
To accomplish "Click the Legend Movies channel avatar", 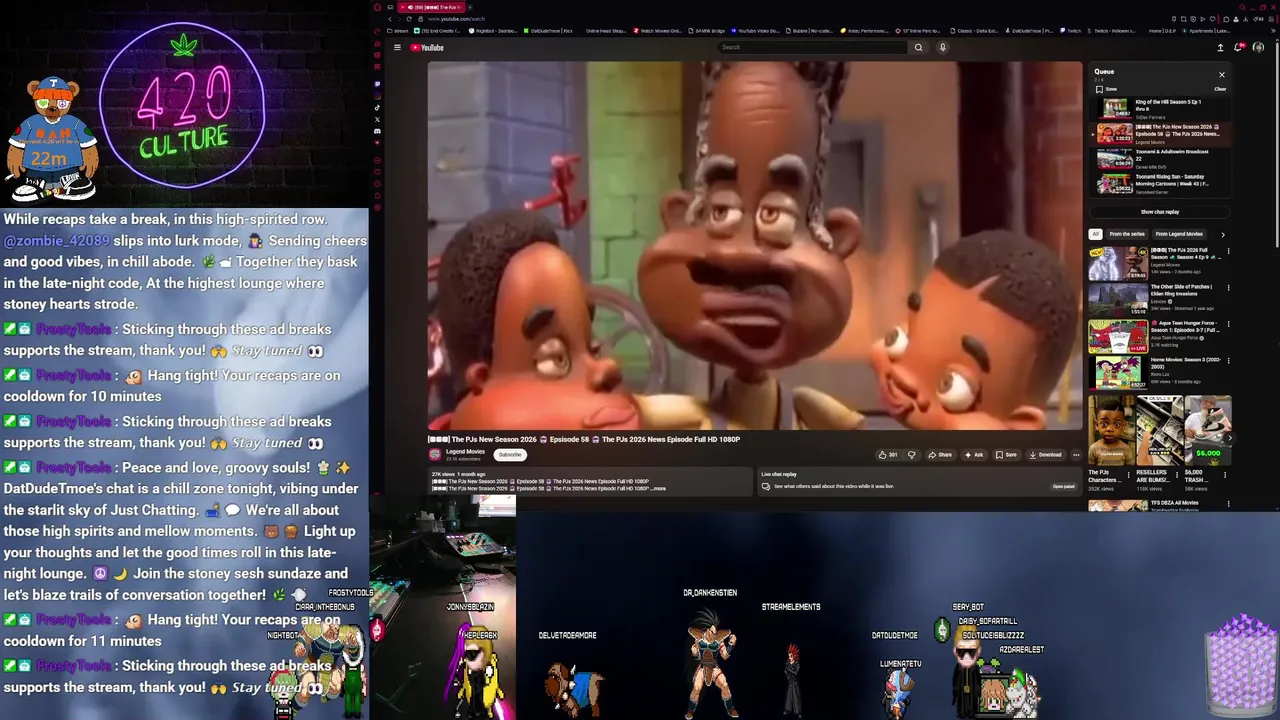I will (434, 454).
